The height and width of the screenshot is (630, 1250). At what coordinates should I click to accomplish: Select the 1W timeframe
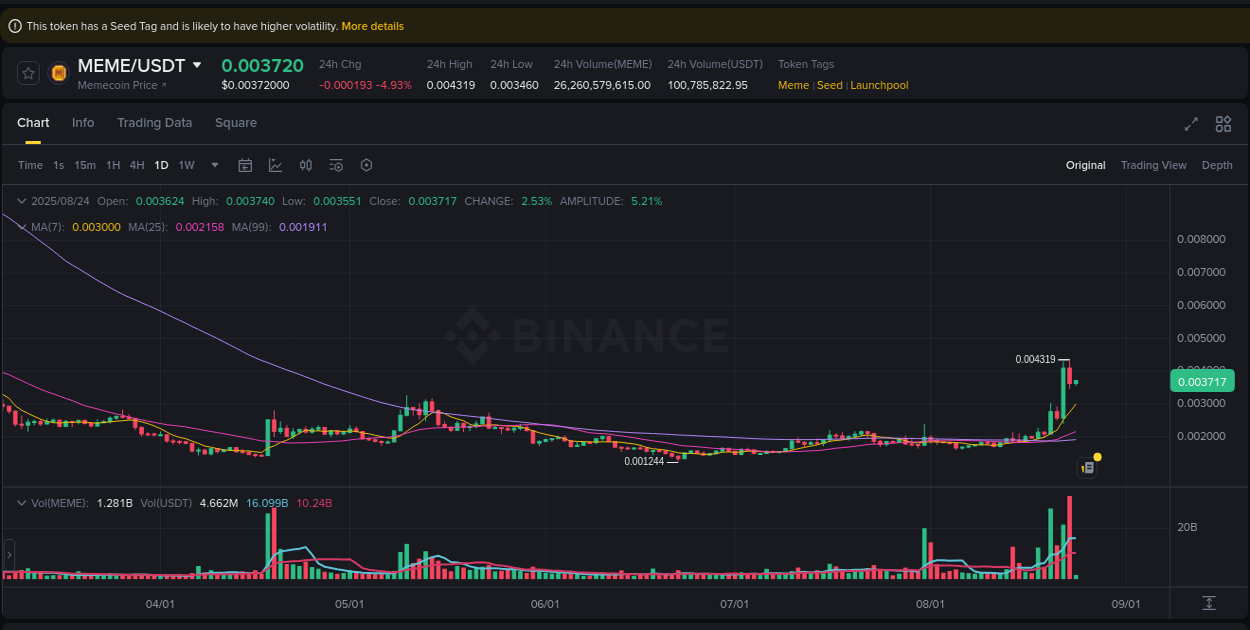click(186, 164)
